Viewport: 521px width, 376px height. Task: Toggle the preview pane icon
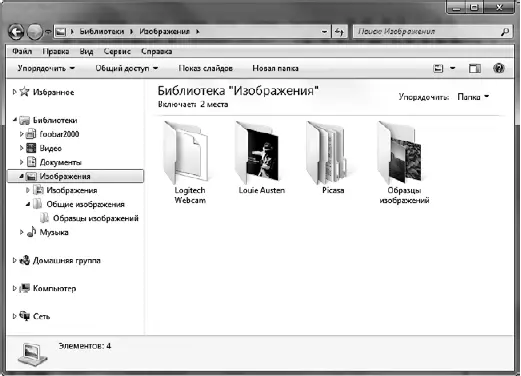tap(475, 68)
